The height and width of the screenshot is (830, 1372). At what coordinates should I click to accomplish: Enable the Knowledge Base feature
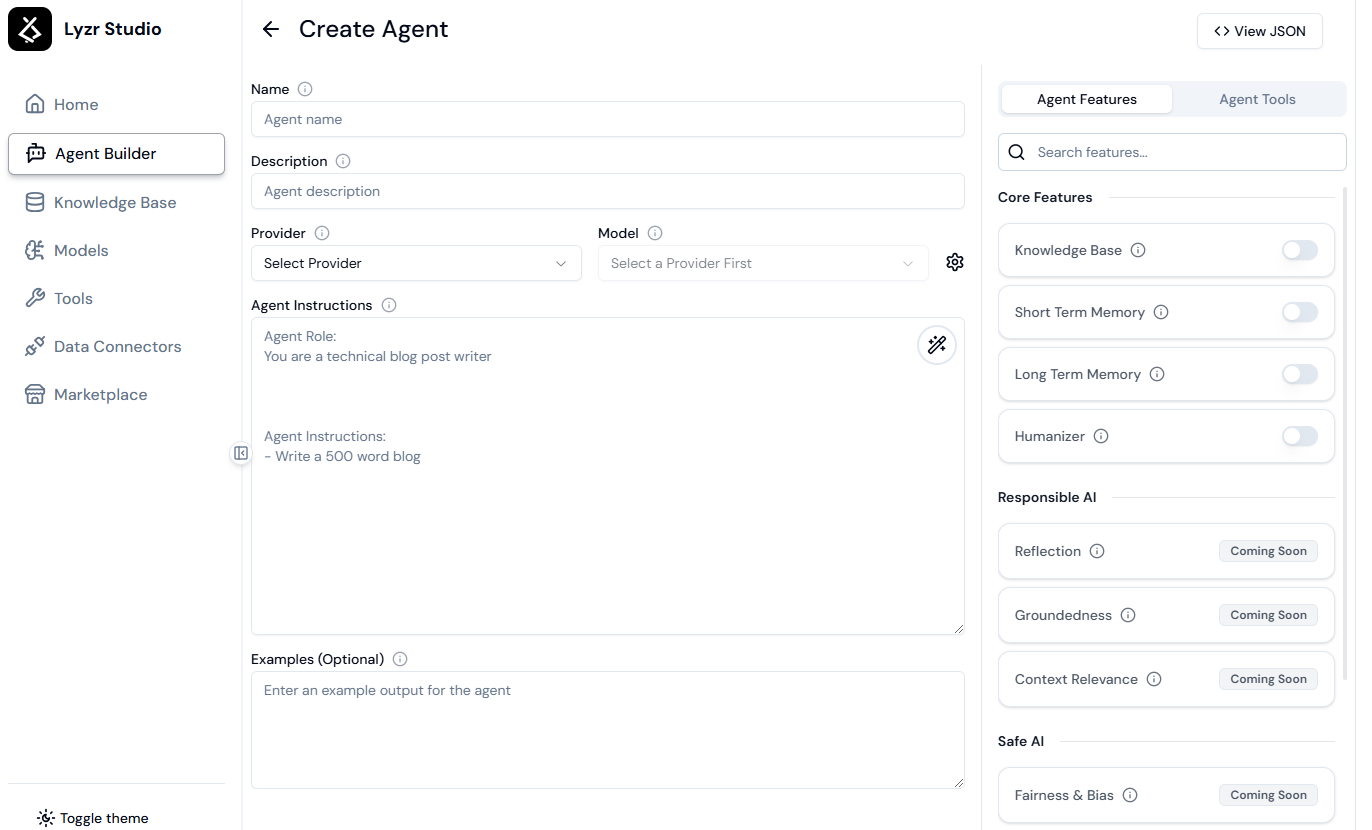click(1299, 250)
